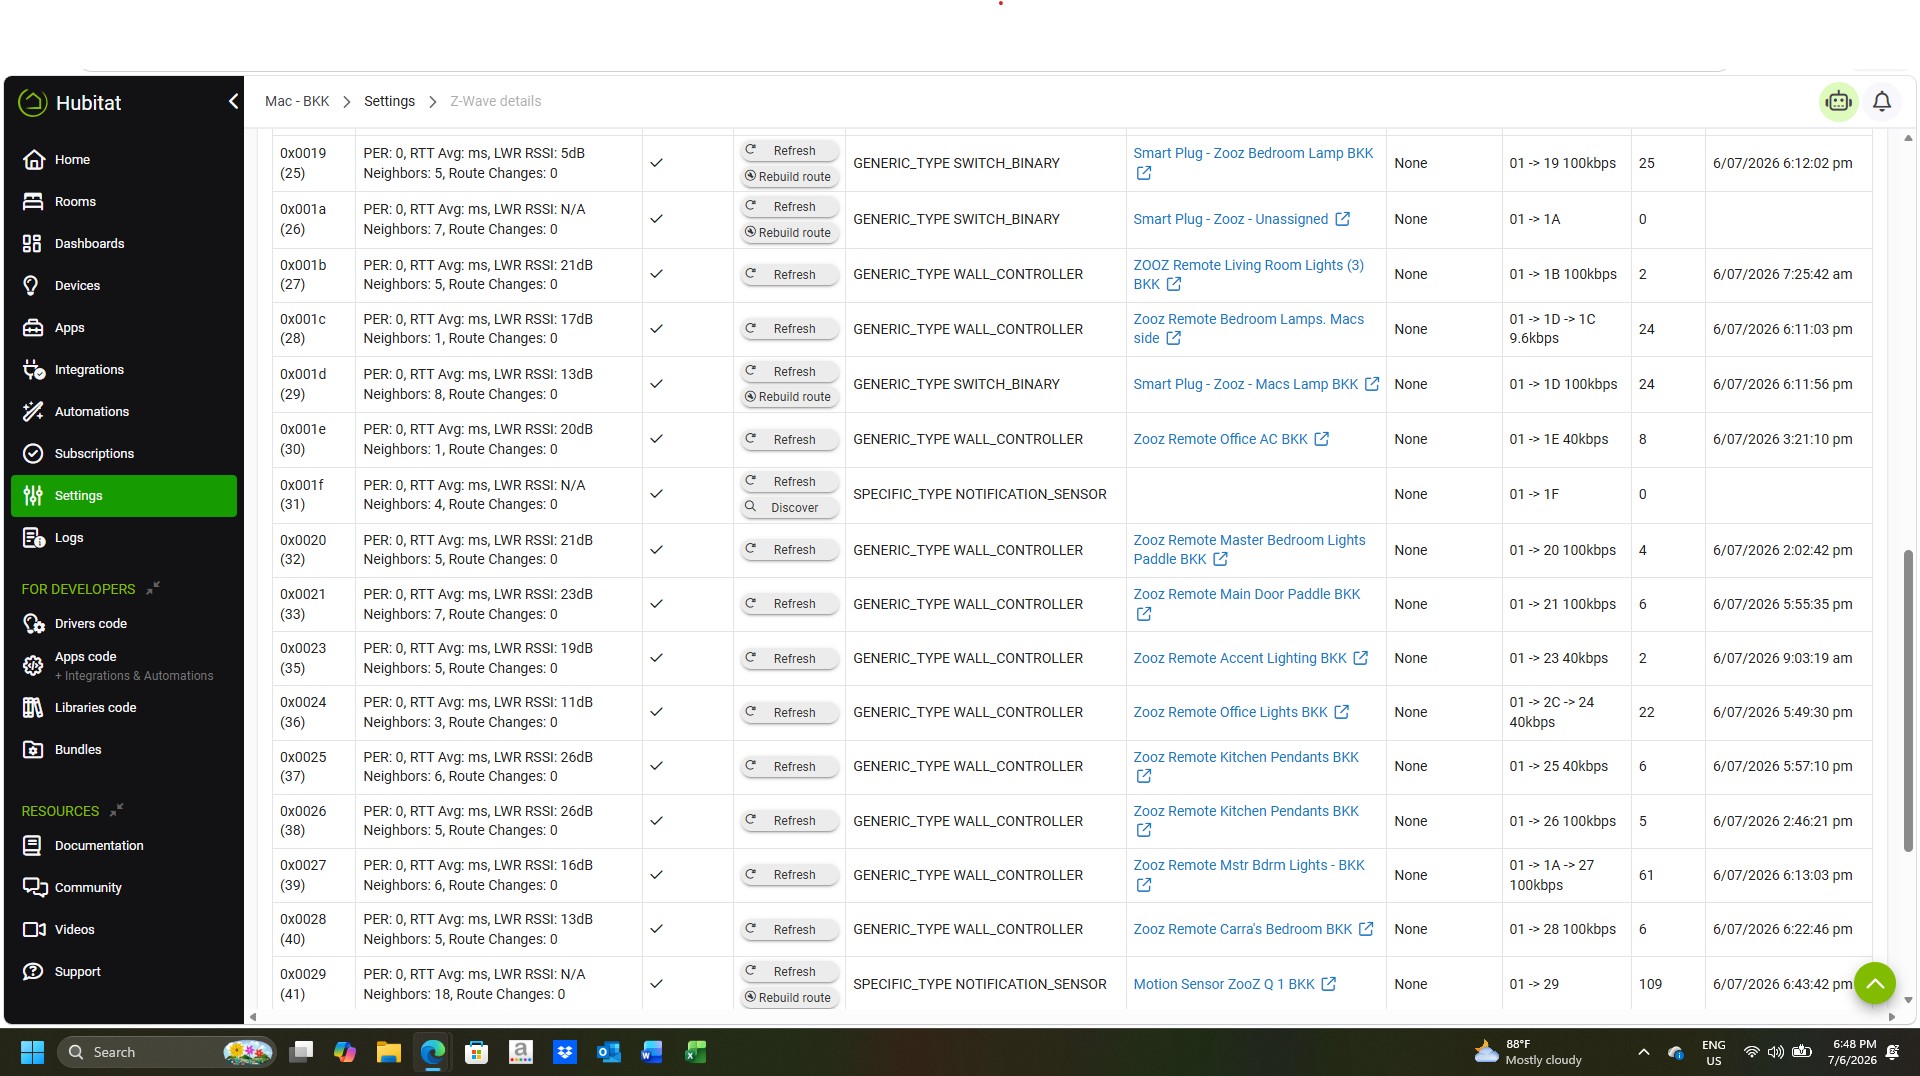Click the vertical scrollbar thumb
This screenshot has height=1076, width=1920.
point(1908,700)
